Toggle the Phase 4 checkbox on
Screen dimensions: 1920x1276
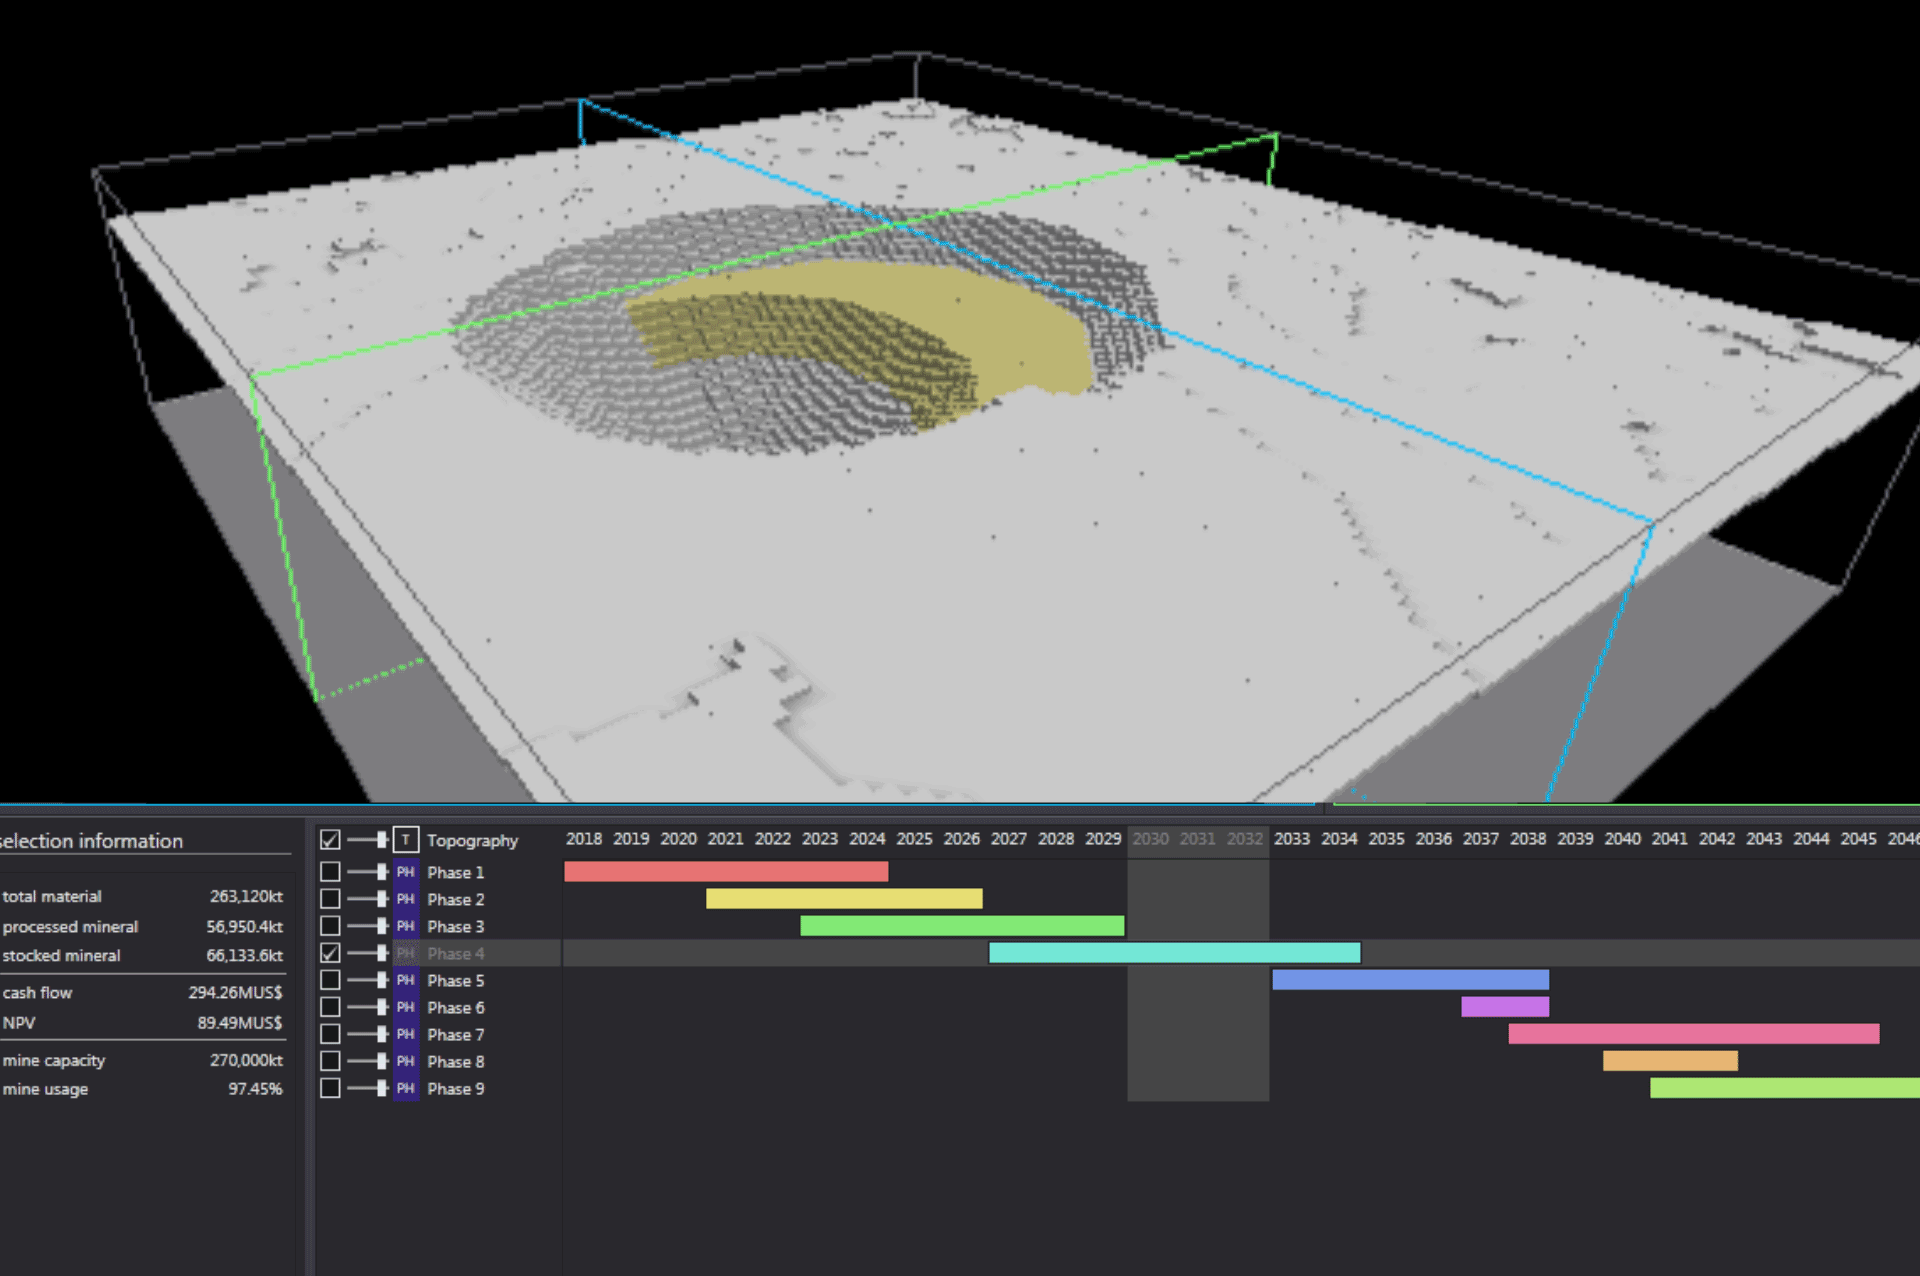(x=329, y=953)
